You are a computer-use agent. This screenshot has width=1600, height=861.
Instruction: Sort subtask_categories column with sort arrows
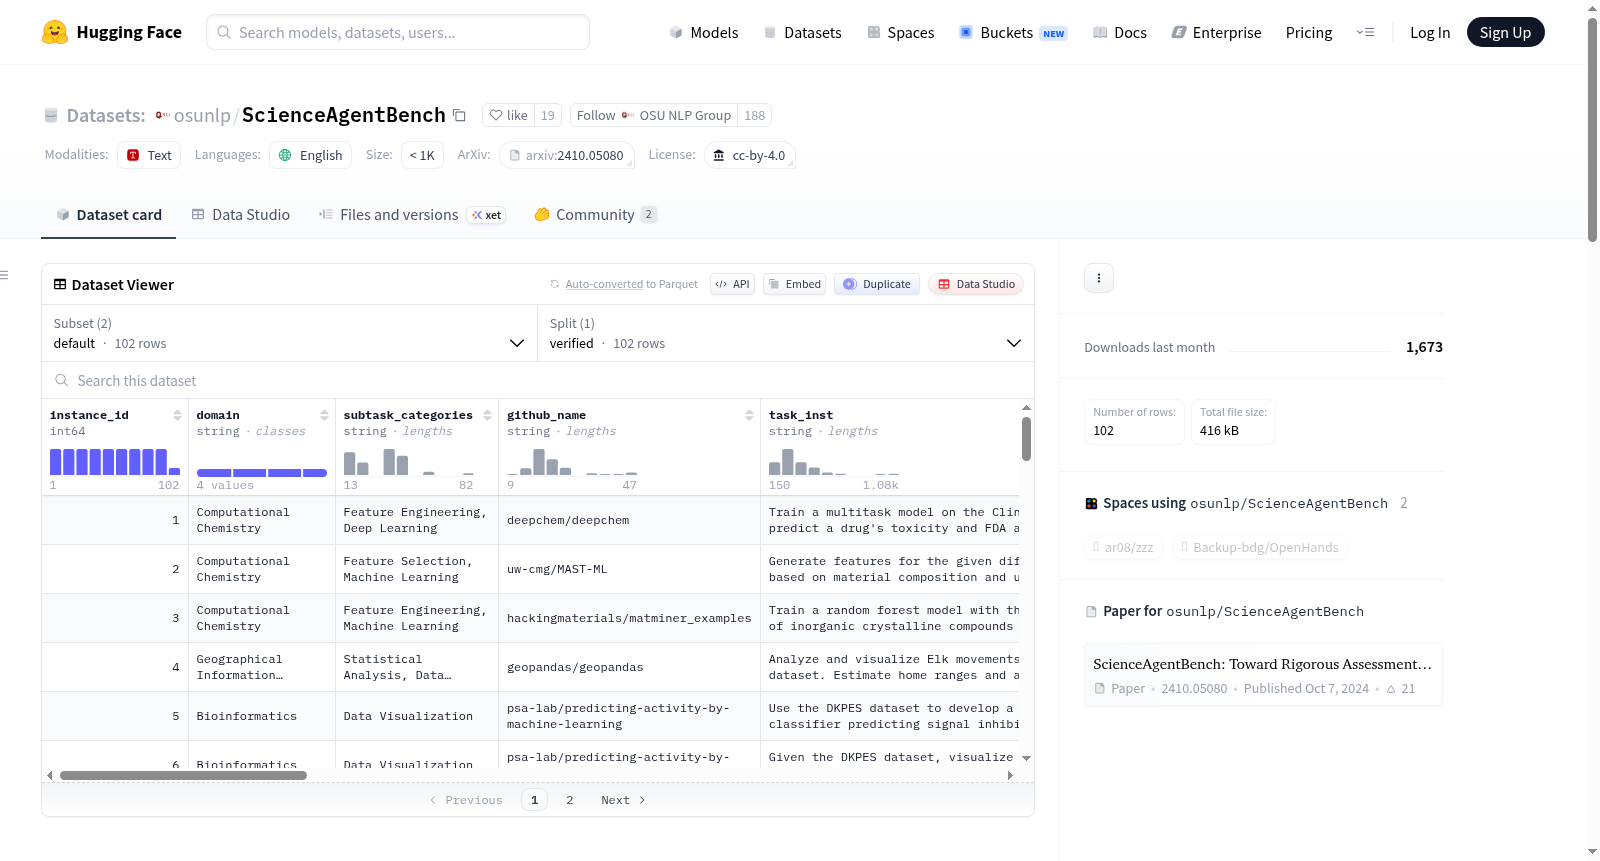(x=487, y=415)
